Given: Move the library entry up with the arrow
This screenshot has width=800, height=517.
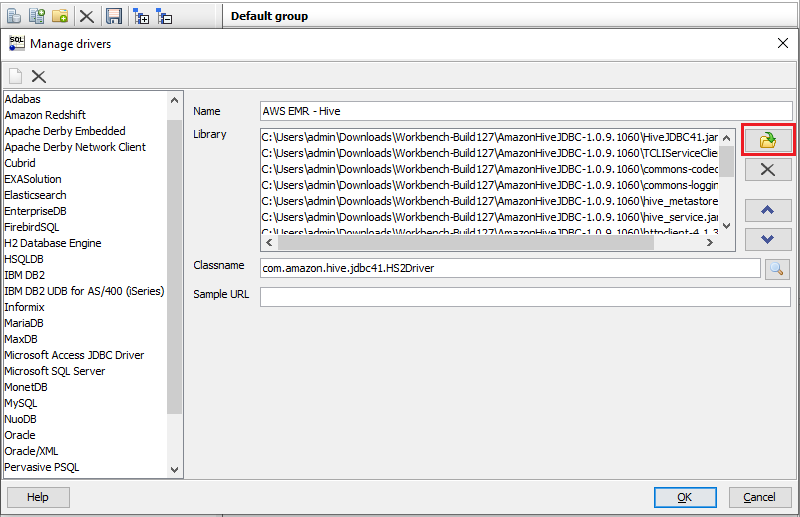Looking at the screenshot, I should click(768, 210).
